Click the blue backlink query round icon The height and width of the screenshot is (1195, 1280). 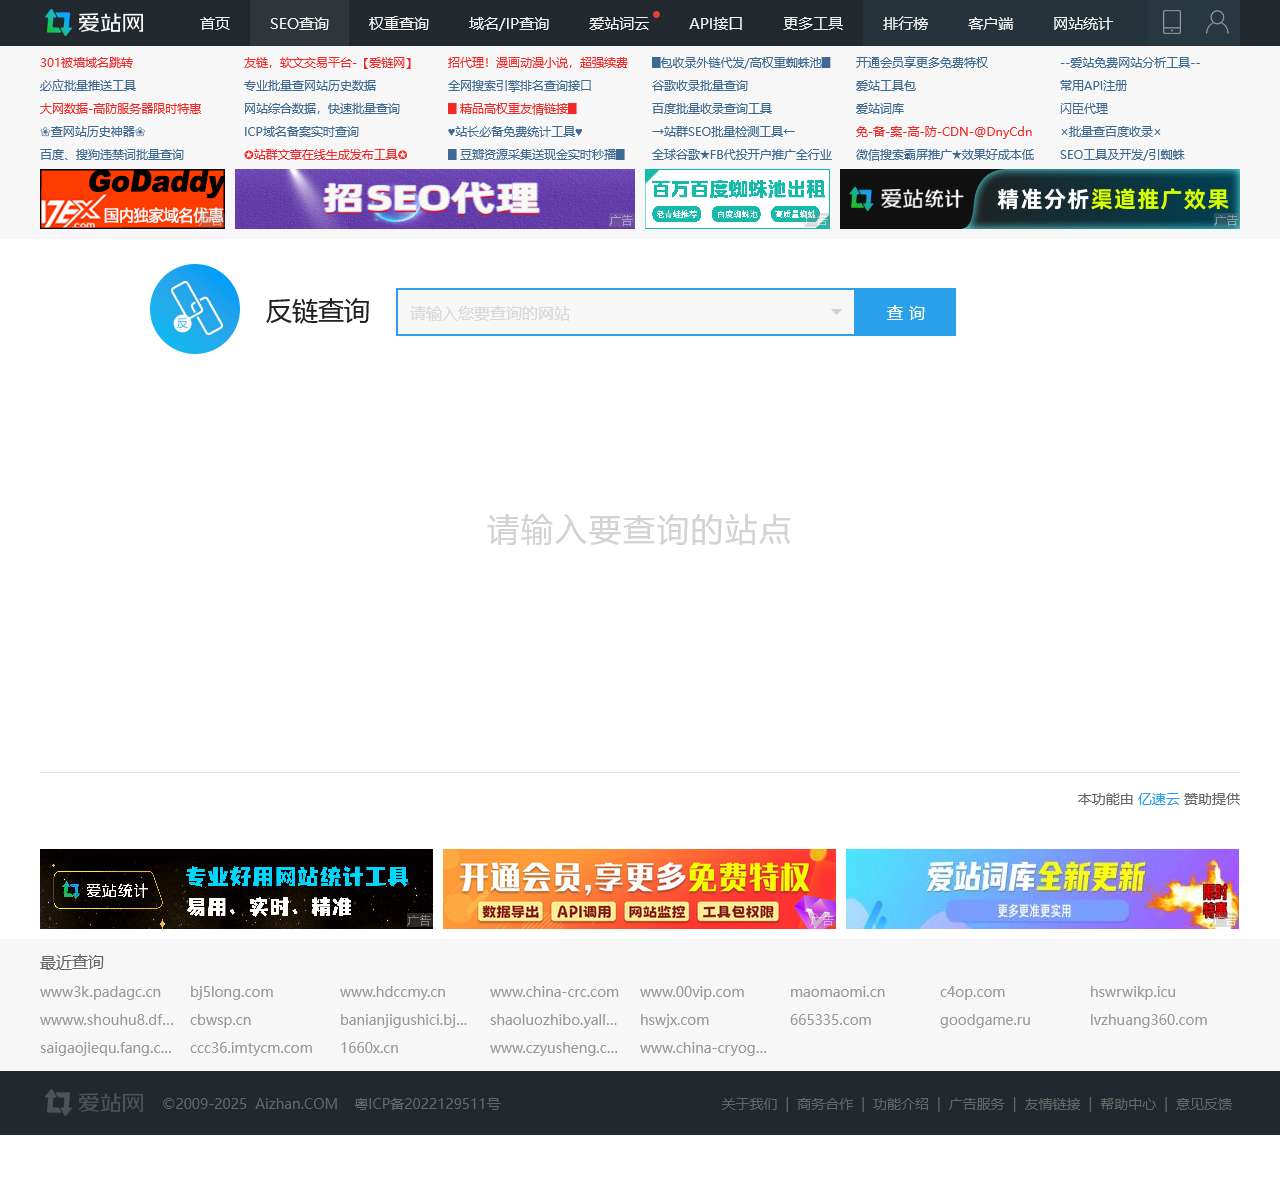pos(195,309)
